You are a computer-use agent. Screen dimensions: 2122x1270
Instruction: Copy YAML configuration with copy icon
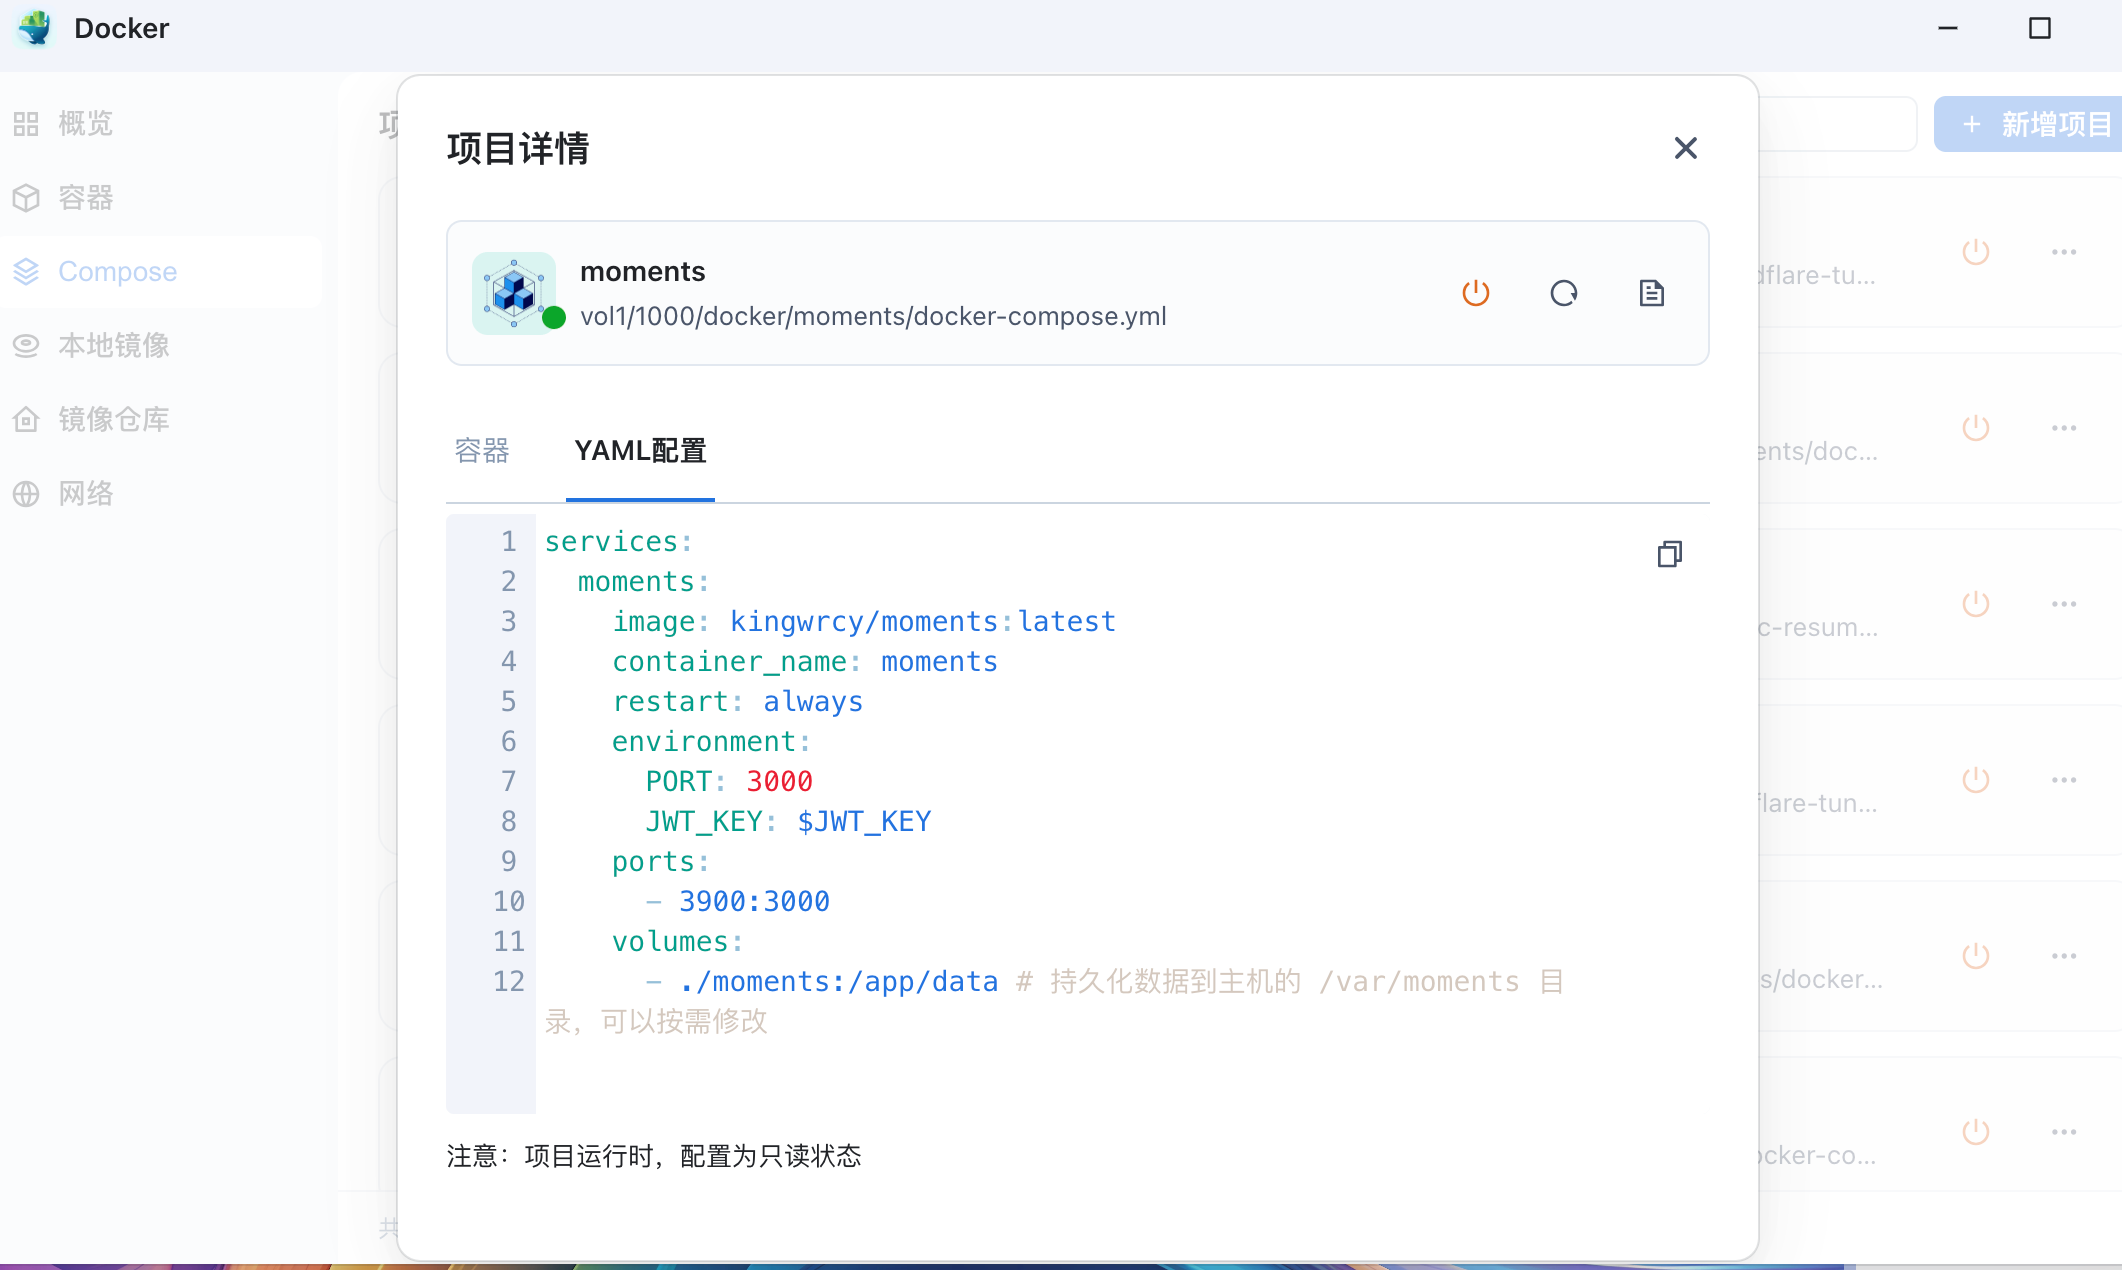(1669, 554)
